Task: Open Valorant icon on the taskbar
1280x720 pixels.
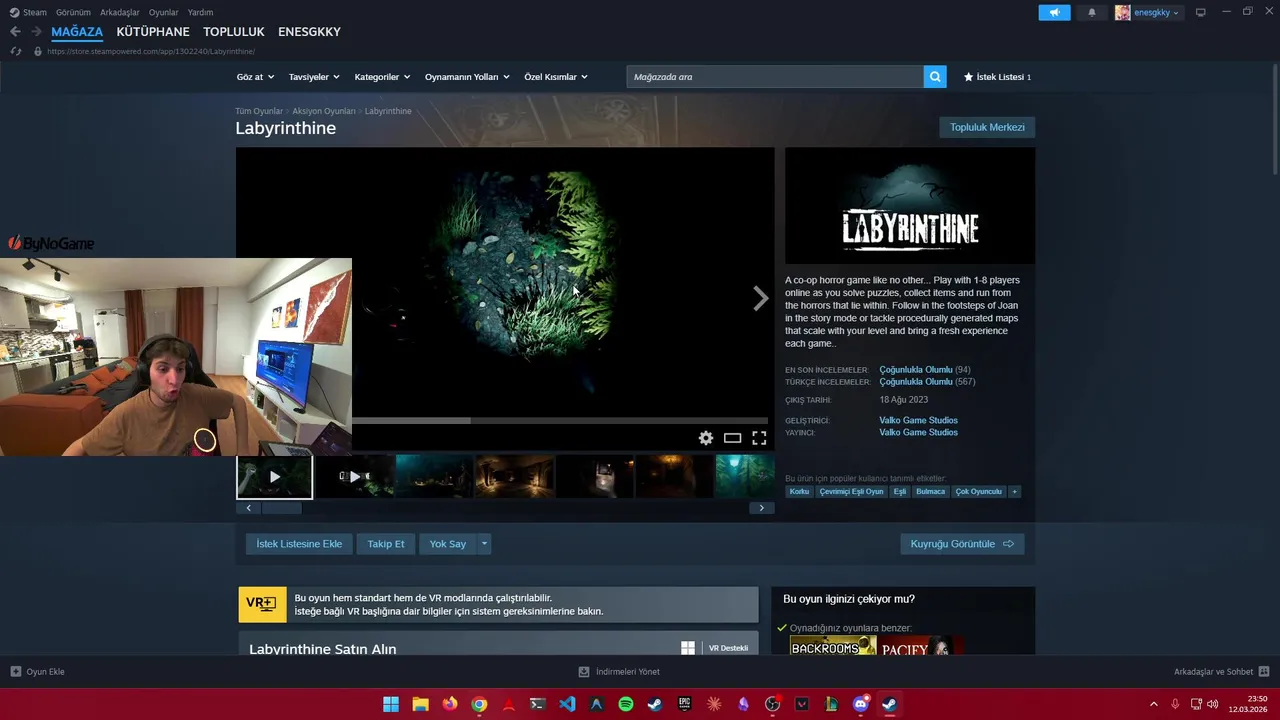Action: pyautogui.click(x=802, y=704)
